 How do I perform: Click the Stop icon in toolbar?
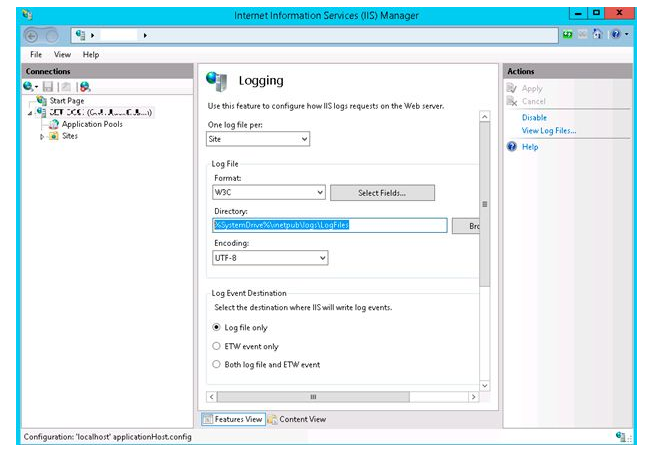pos(583,34)
